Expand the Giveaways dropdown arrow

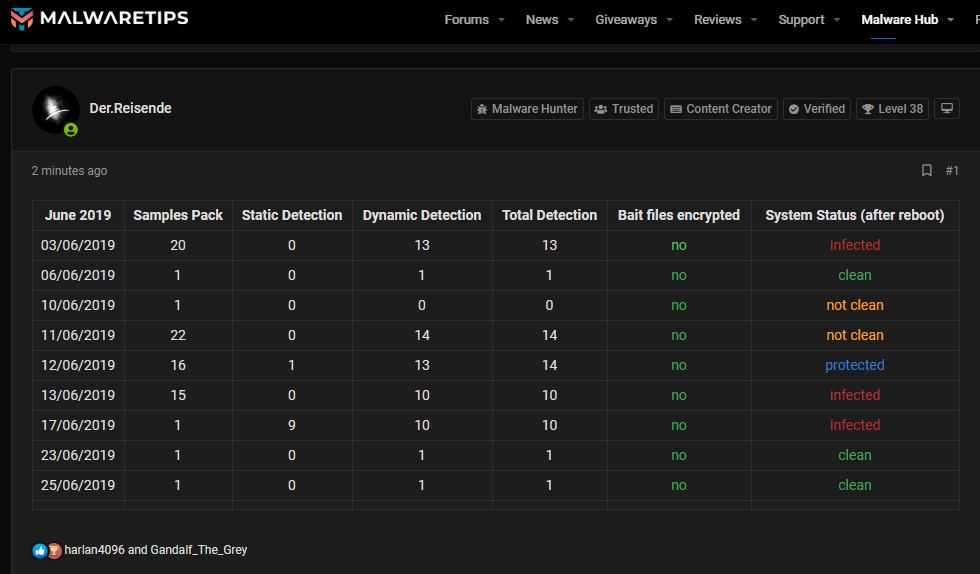coord(669,20)
